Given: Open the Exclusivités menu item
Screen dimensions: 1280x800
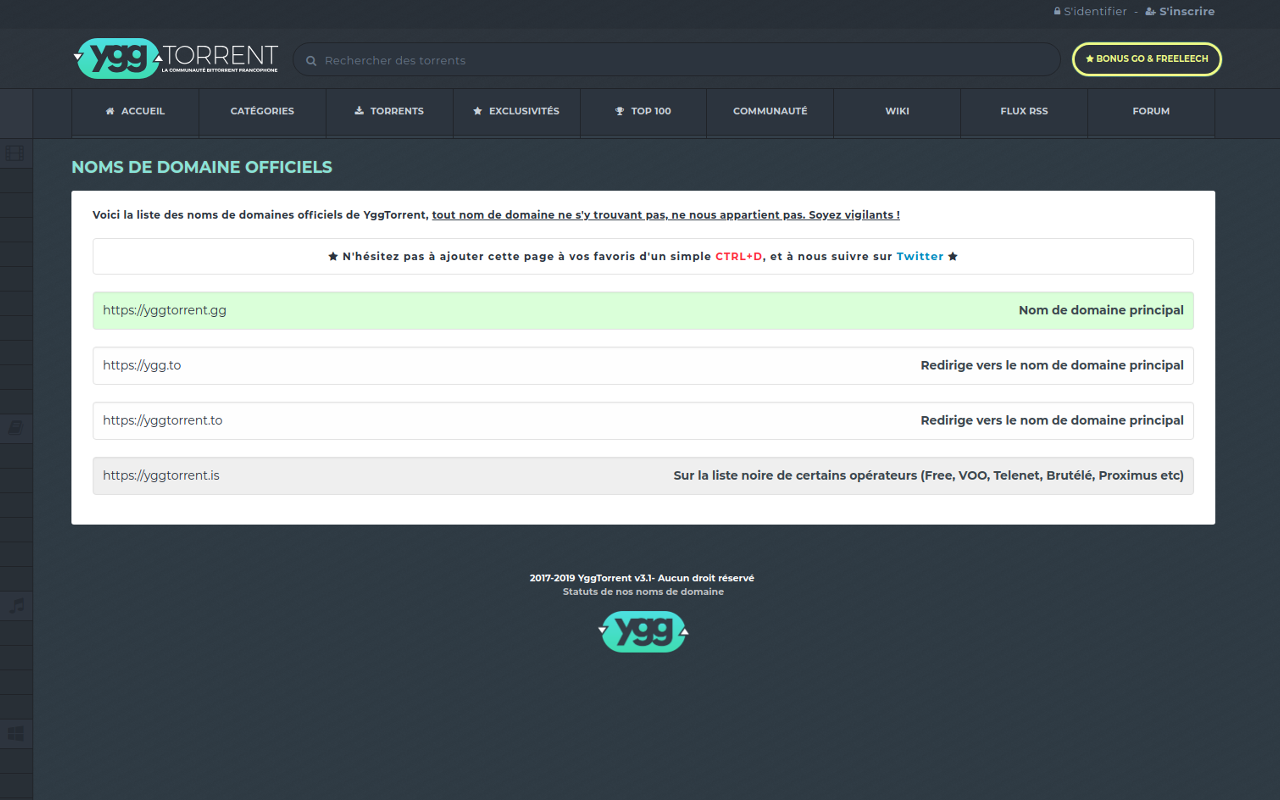Looking at the screenshot, I should pos(516,111).
